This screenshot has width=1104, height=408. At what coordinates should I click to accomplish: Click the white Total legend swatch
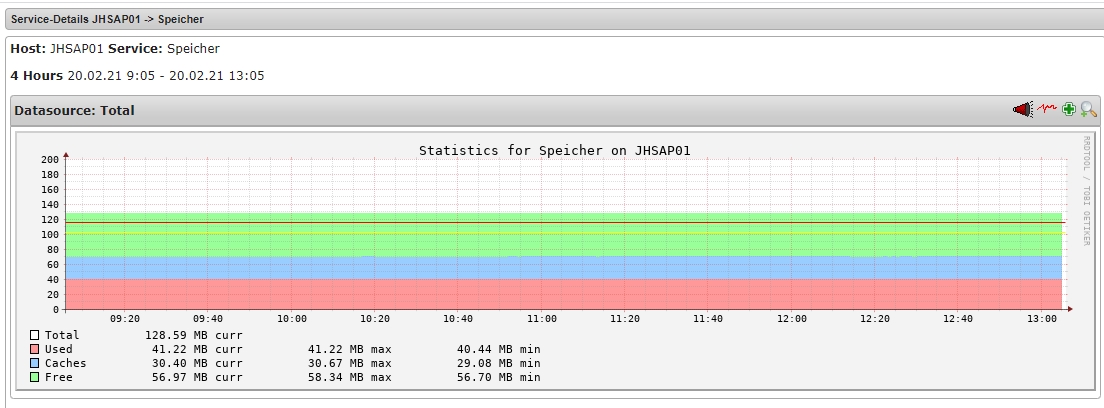(35, 335)
